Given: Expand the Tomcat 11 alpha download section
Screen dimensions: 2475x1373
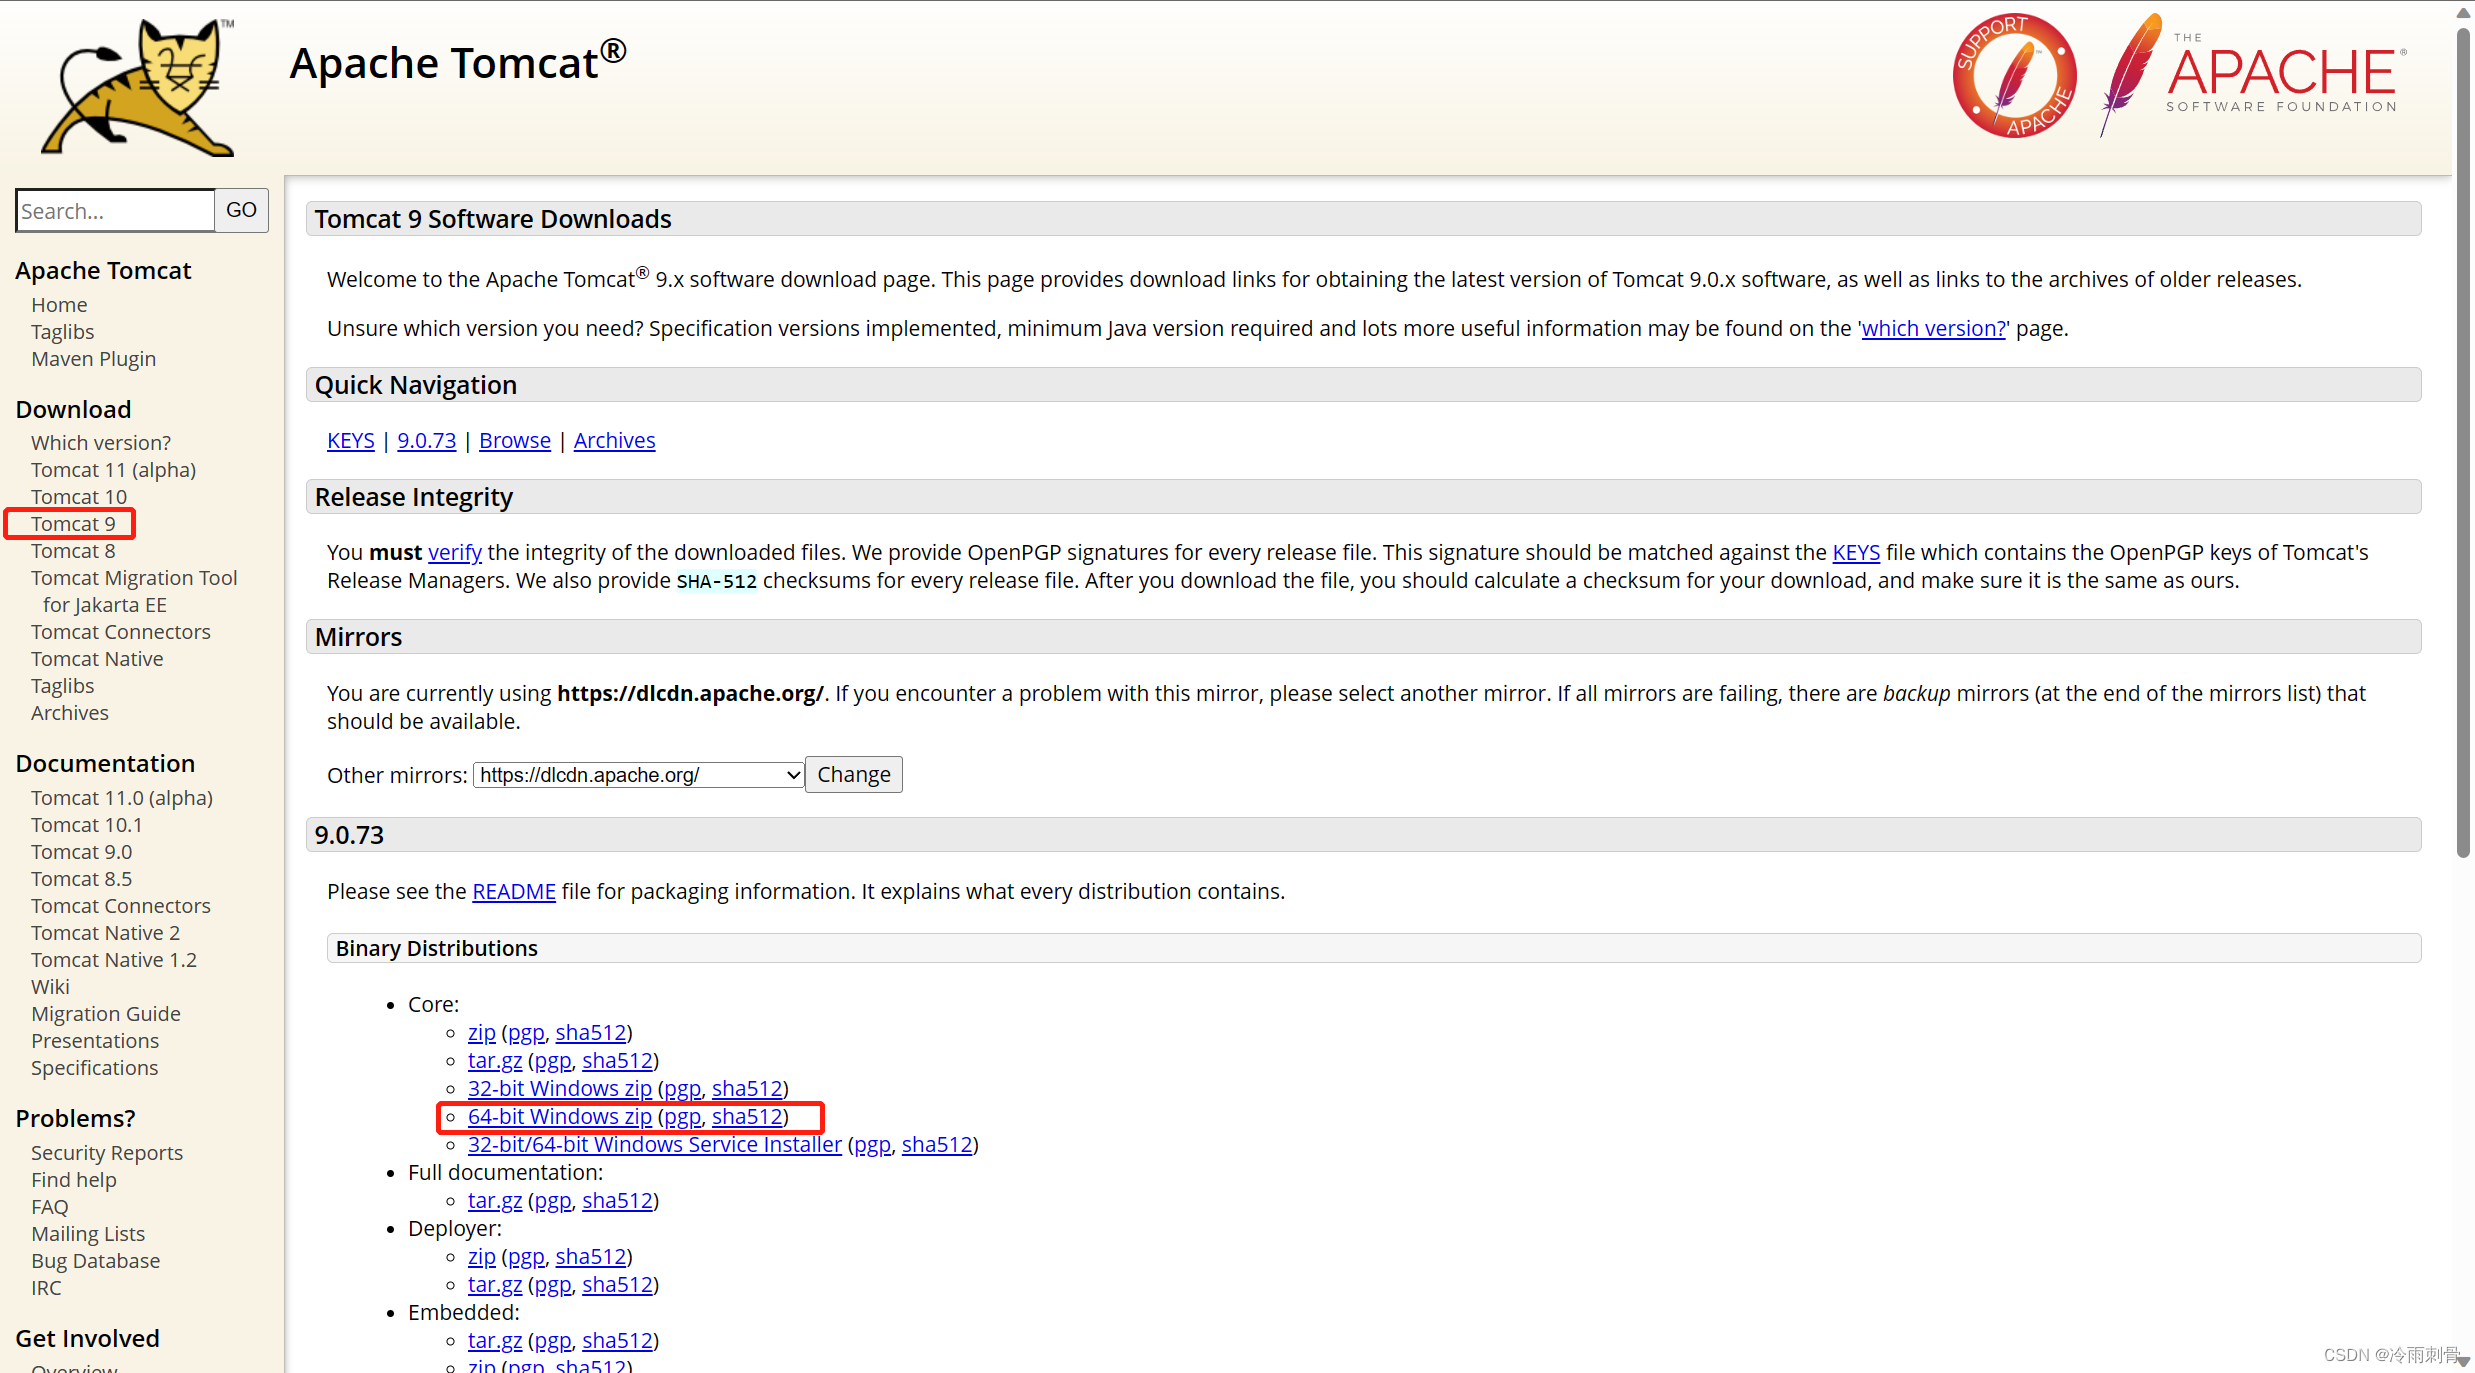Looking at the screenshot, I should pyautogui.click(x=113, y=468).
